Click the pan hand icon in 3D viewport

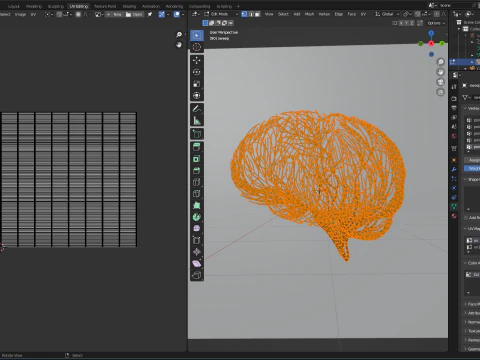tap(441, 72)
